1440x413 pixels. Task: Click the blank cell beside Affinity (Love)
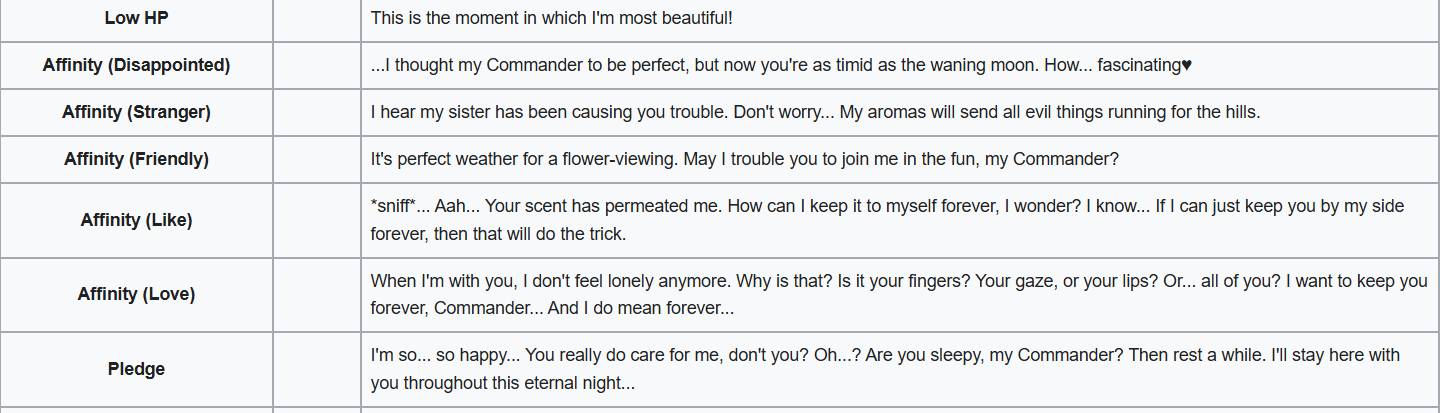pyautogui.click(x=317, y=294)
